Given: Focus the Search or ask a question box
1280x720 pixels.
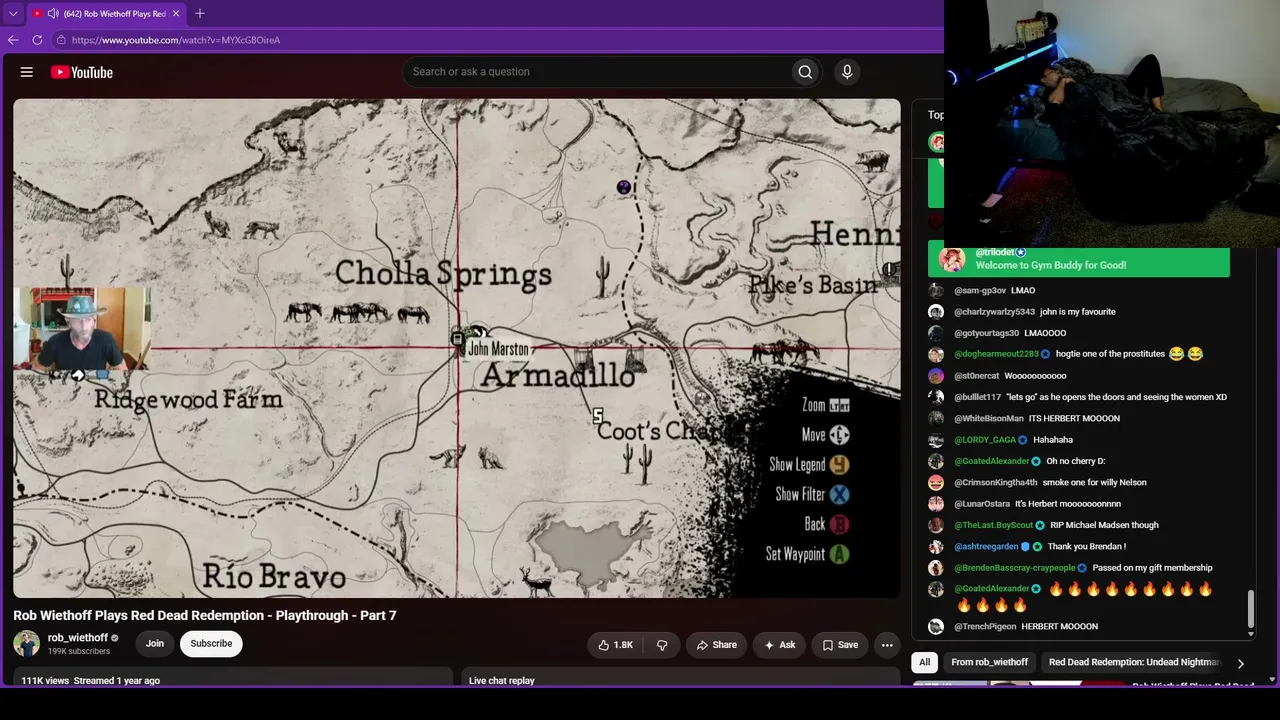Looking at the screenshot, I should [x=596, y=72].
